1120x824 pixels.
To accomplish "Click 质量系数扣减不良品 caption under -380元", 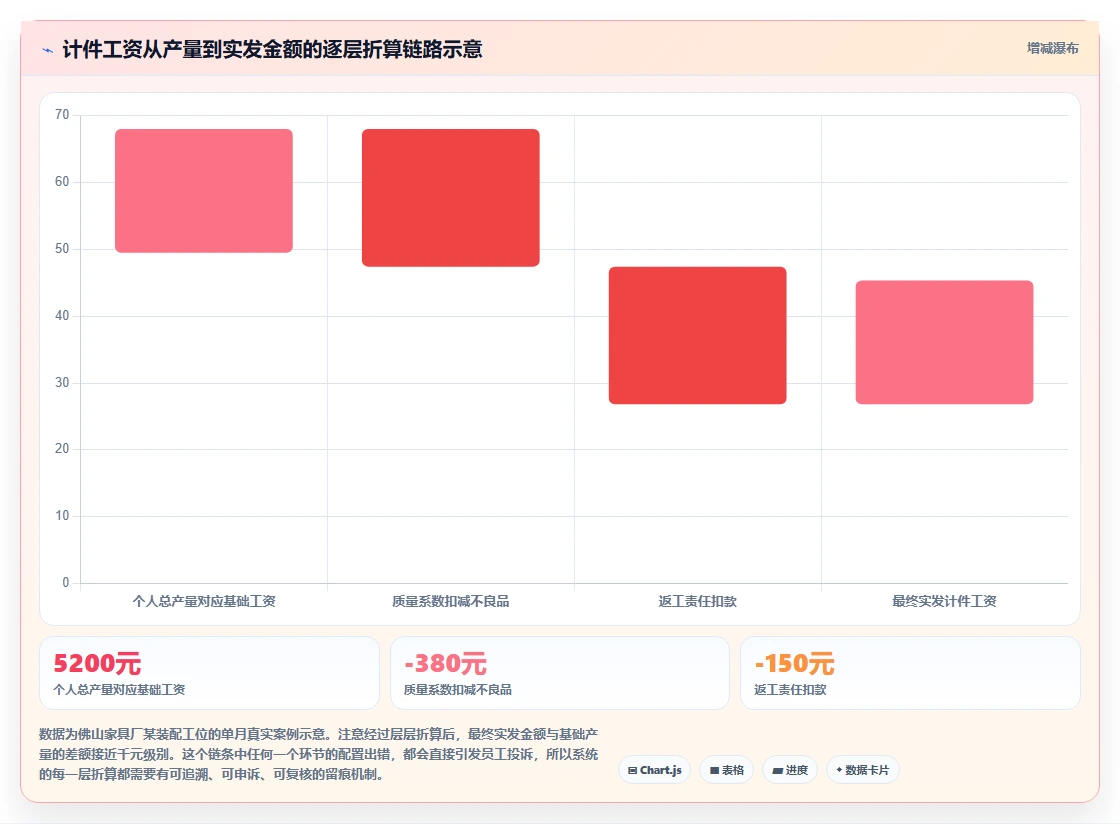I will (458, 690).
